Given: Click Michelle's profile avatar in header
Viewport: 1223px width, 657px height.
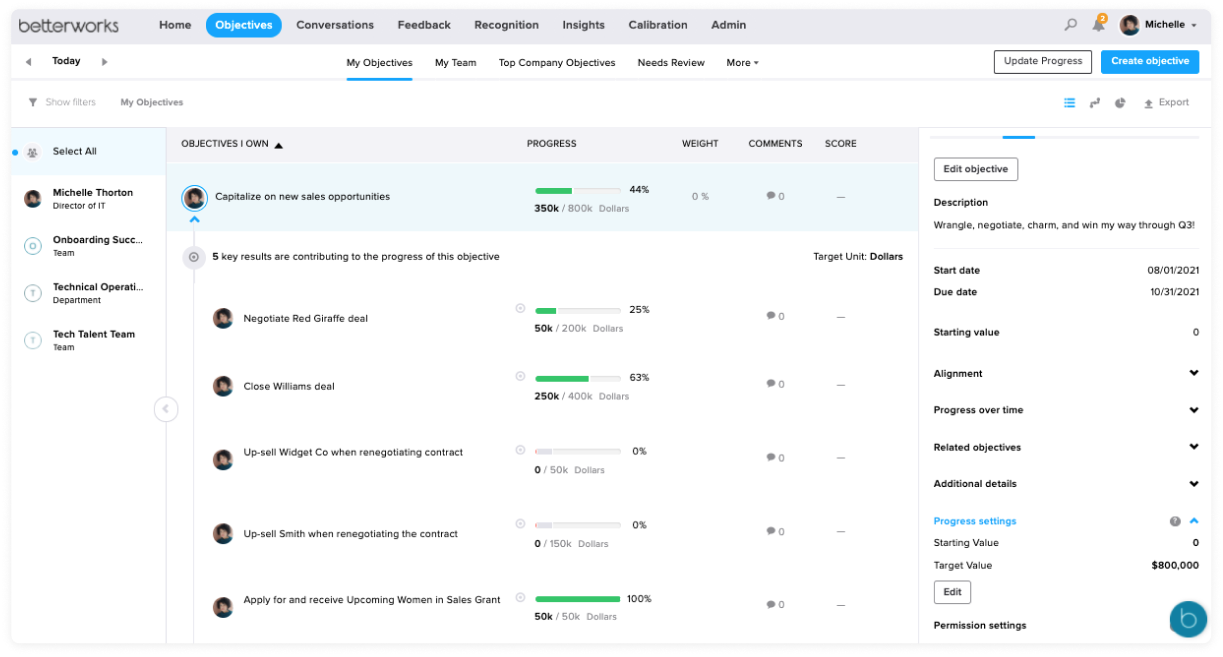Looking at the screenshot, I should [x=1130, y=25].
